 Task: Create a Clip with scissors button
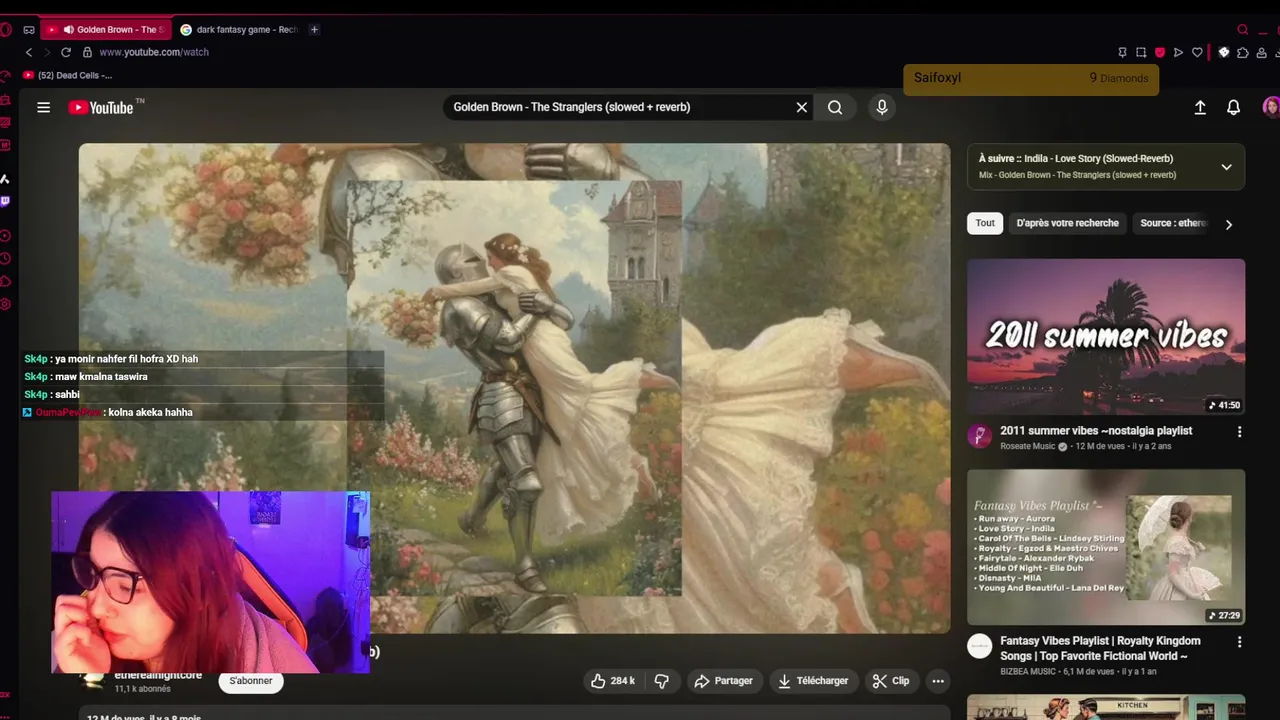pyautogui.click(x=891, y=681)
